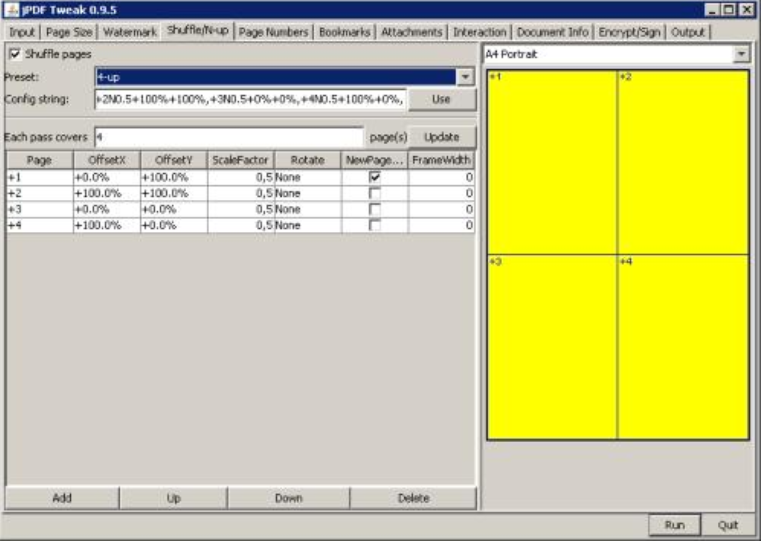Click the +4 preview quadrant
This screenshot has width=761, height=542.
tap(683, 347)
